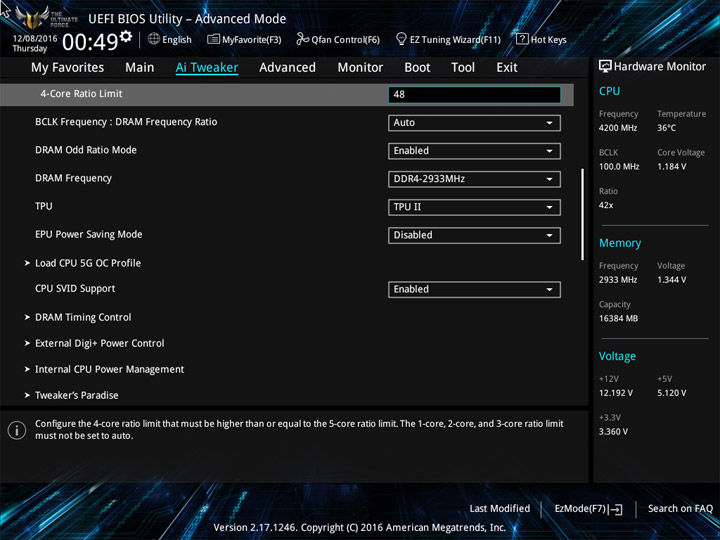
Task: Click the capacity 16384 MB value
Action: click(618, 318)
